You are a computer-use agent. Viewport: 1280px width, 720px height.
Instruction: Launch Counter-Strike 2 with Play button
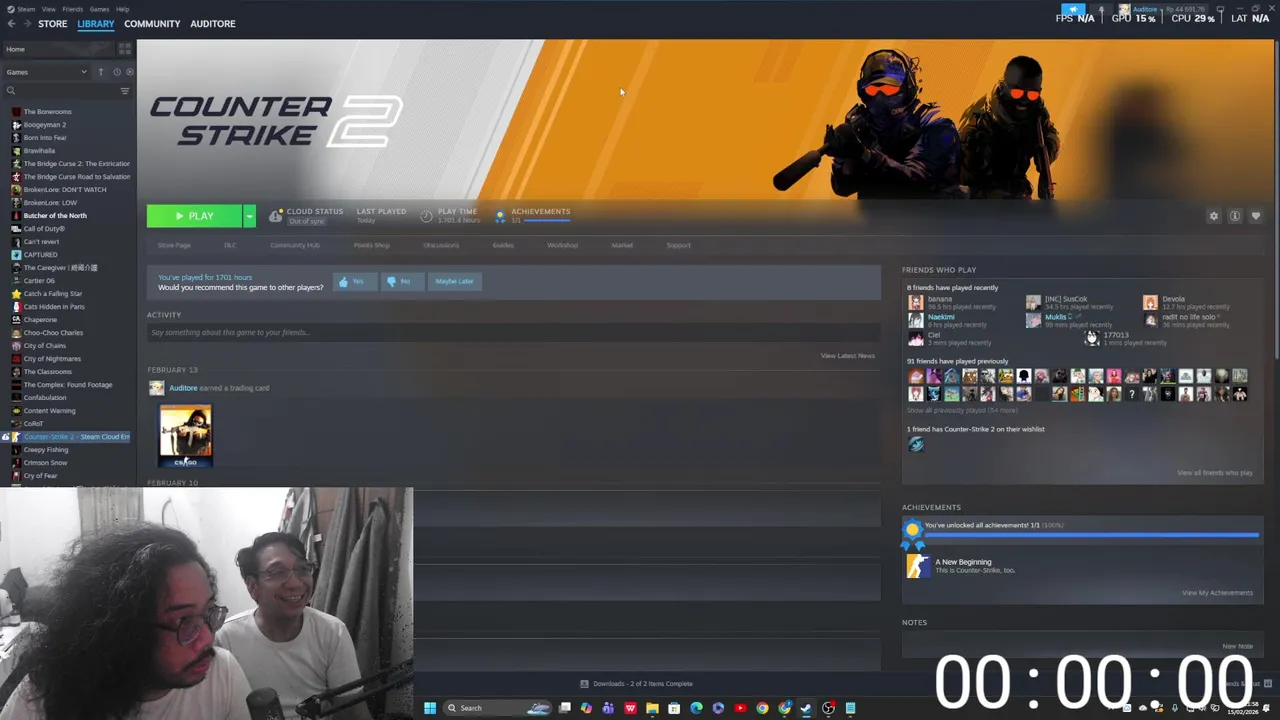(x=194, y=216)
